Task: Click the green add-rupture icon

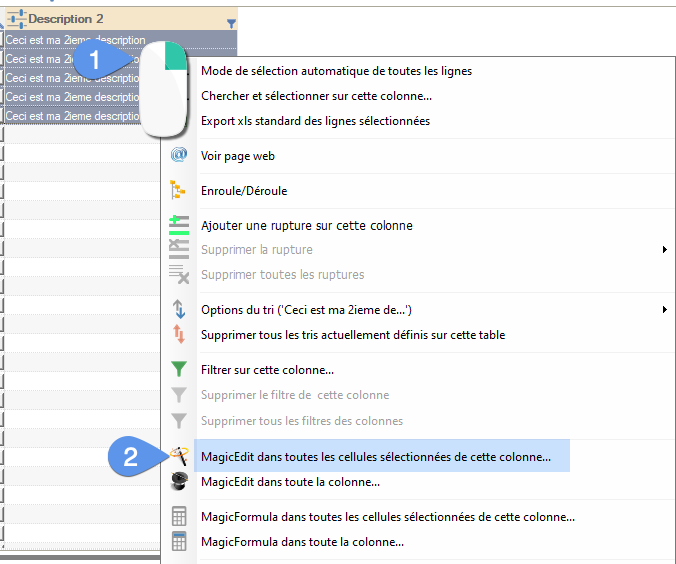Action: [x=179, y=225]
